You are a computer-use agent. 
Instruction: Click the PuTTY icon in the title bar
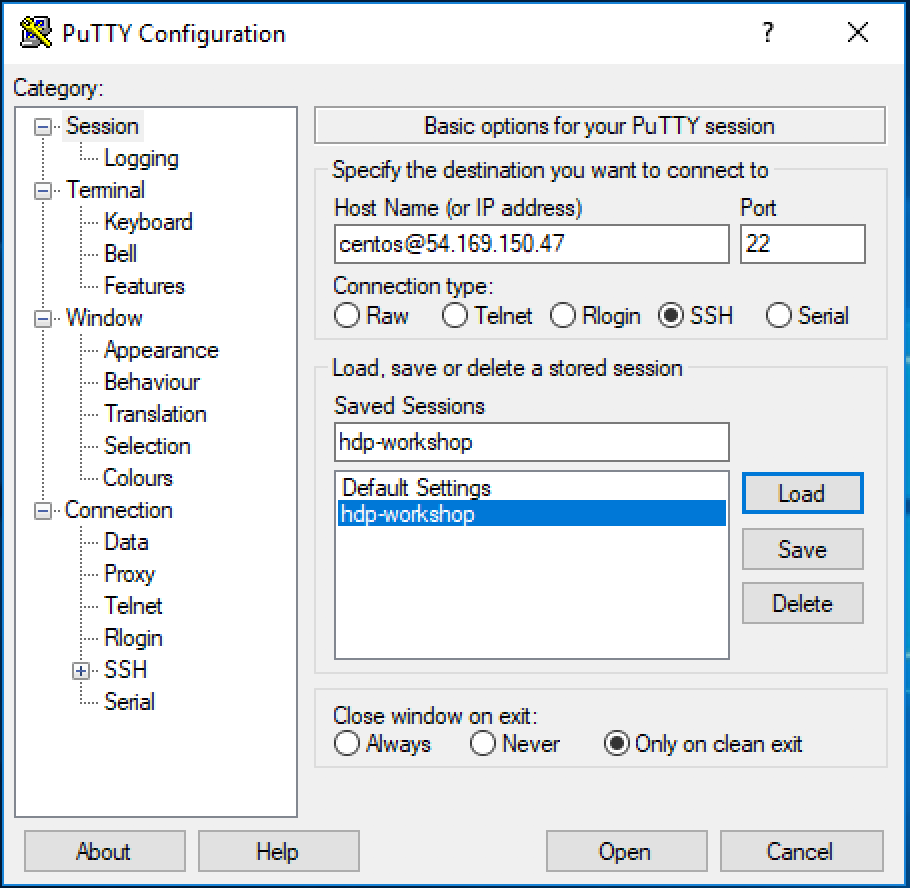coord(35,33)
